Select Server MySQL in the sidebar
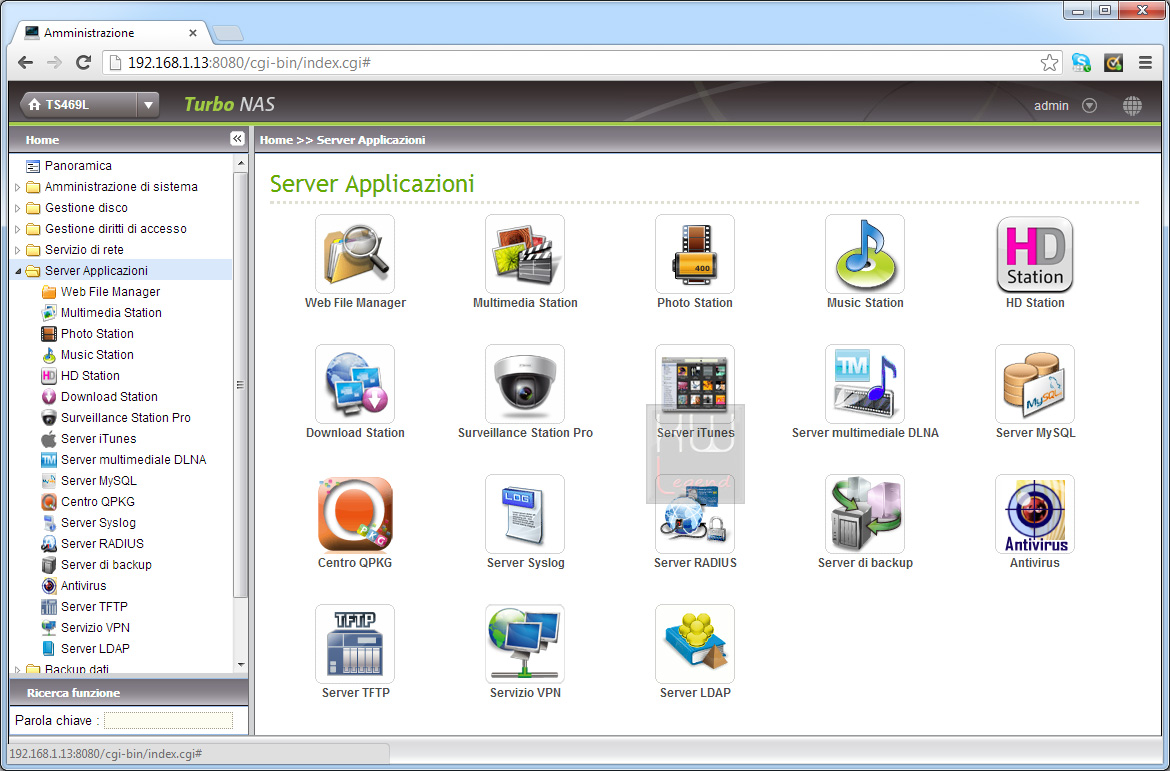This screenshot has height=771, width=1170. tap(98, 480)
